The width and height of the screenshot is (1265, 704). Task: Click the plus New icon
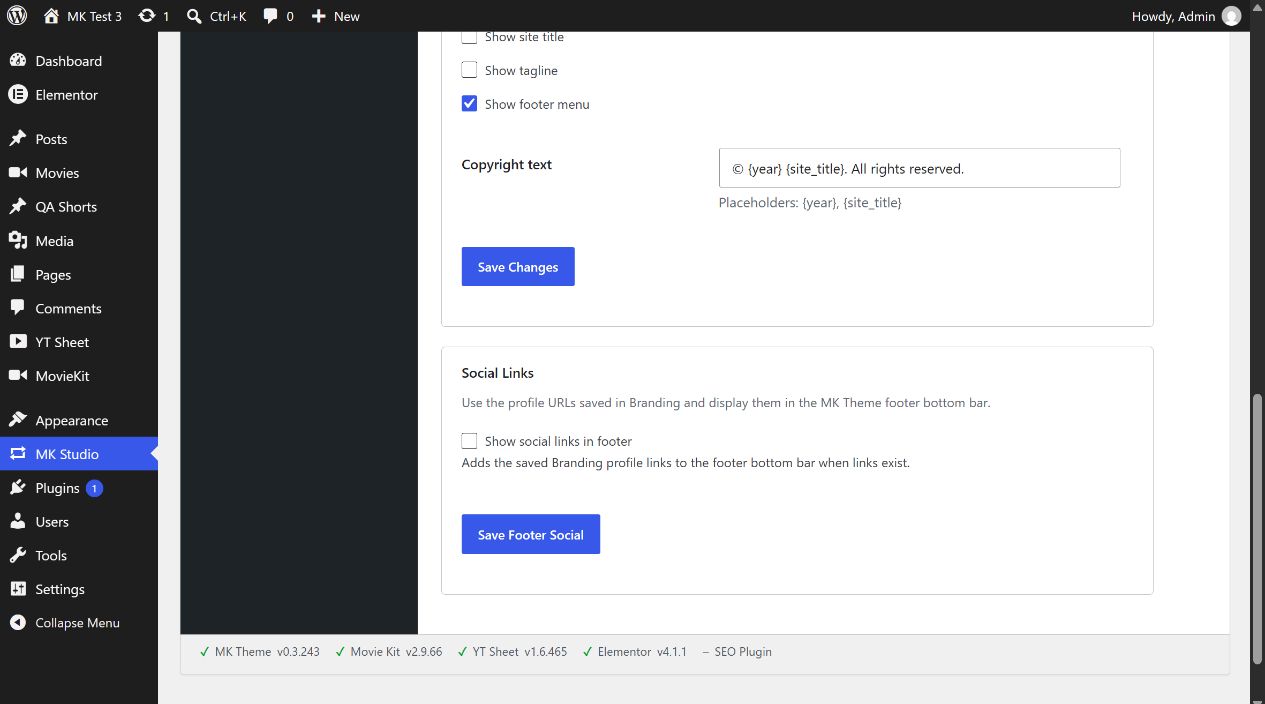319,16
